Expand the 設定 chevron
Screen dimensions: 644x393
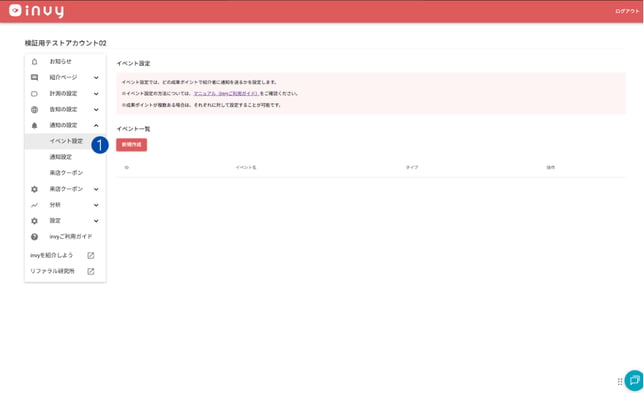pos(96,221)
